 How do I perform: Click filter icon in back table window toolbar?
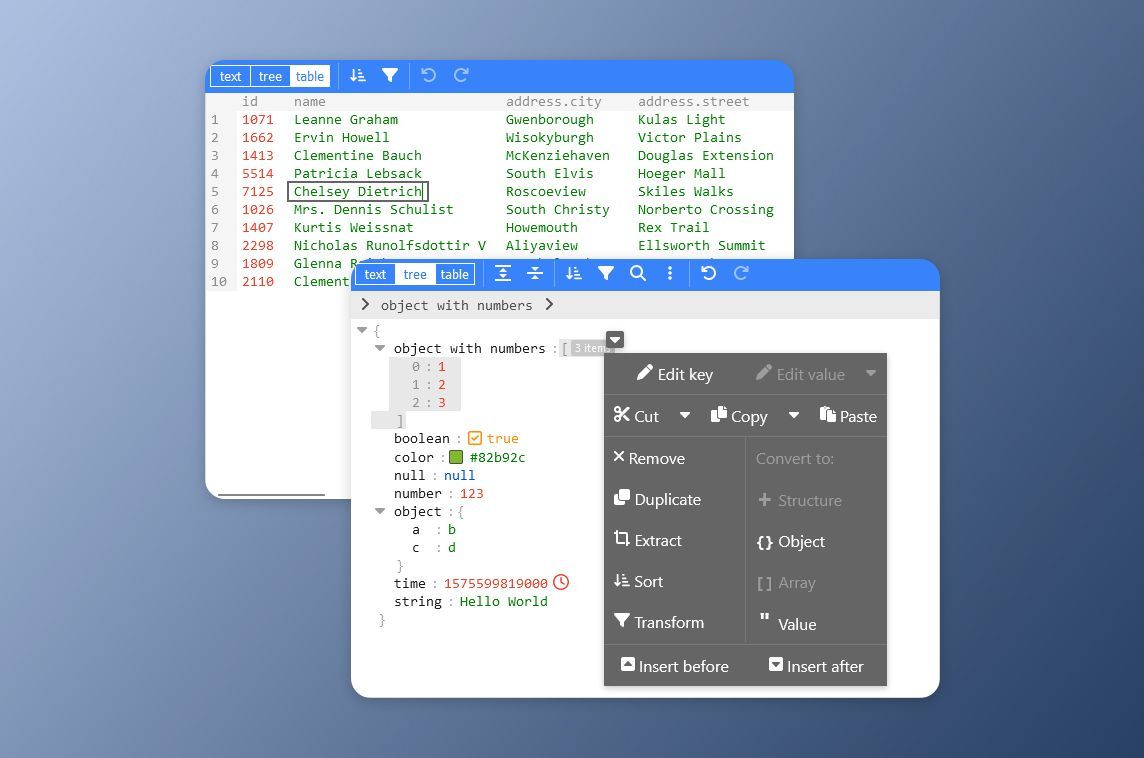pos(390,75)
